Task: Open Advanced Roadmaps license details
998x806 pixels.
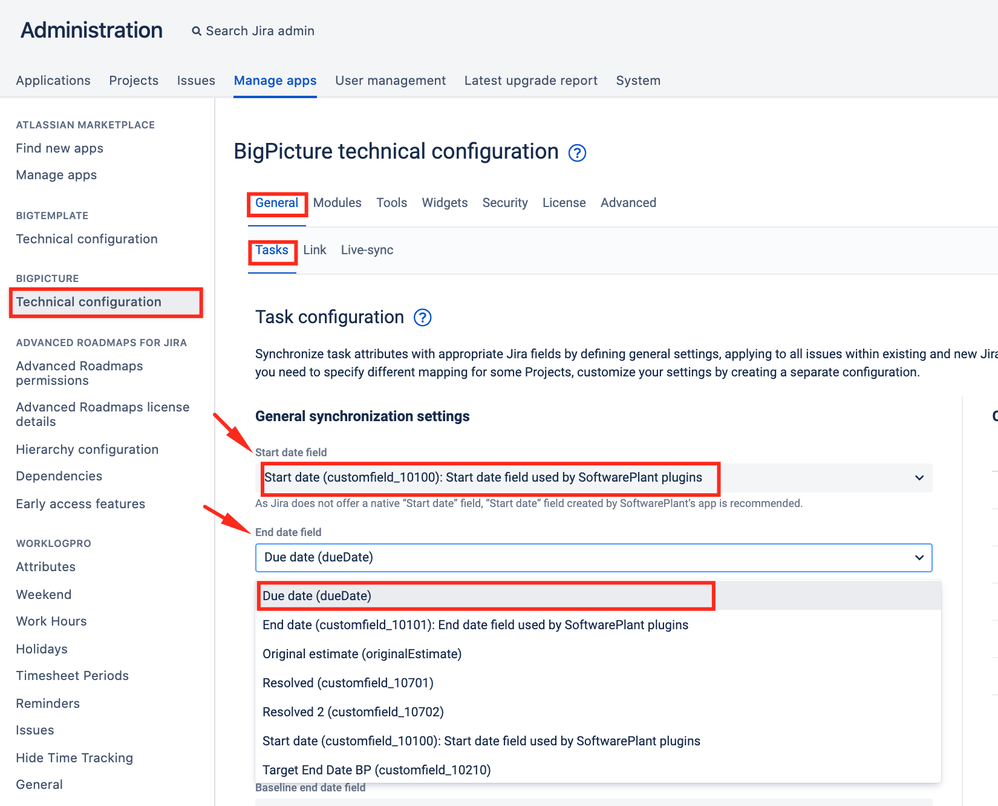Action: 102,414
